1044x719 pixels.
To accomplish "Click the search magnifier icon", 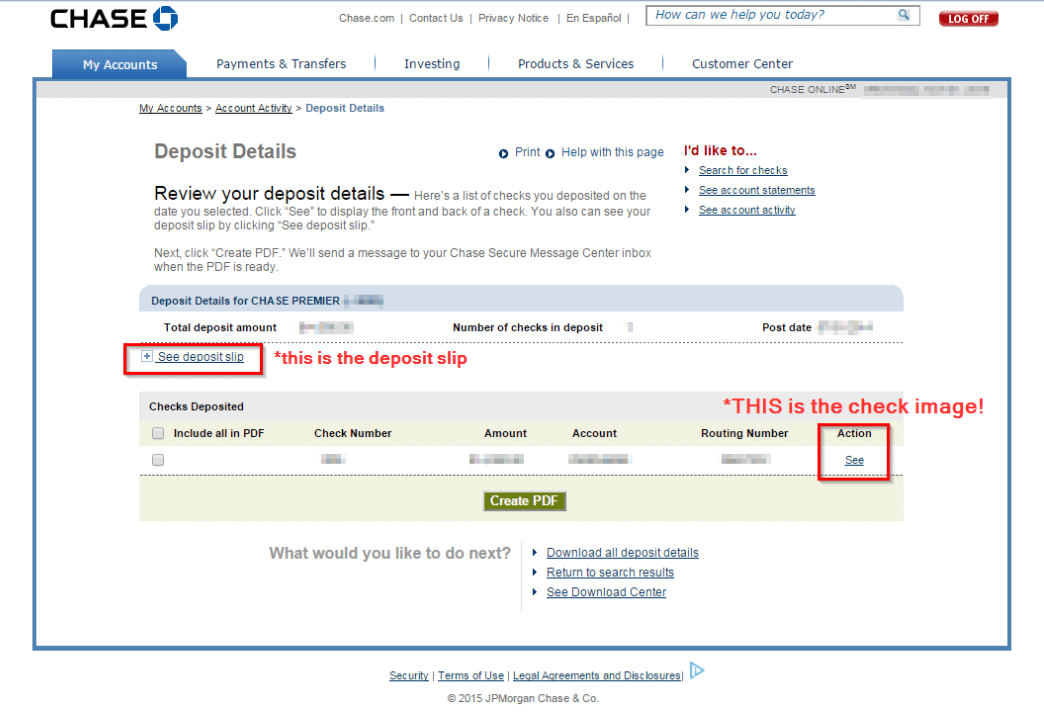I will 903,15.
